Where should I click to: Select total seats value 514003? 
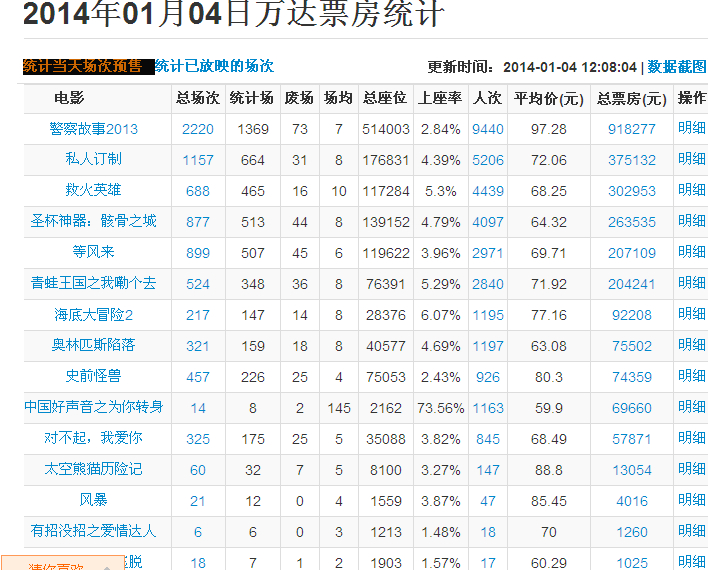[386, 129]
